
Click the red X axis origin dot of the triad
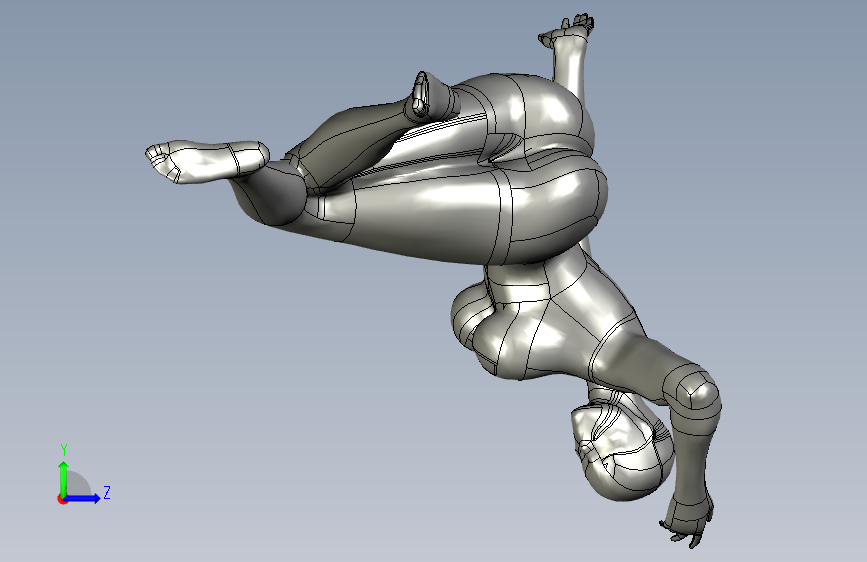tap(61, 499)
